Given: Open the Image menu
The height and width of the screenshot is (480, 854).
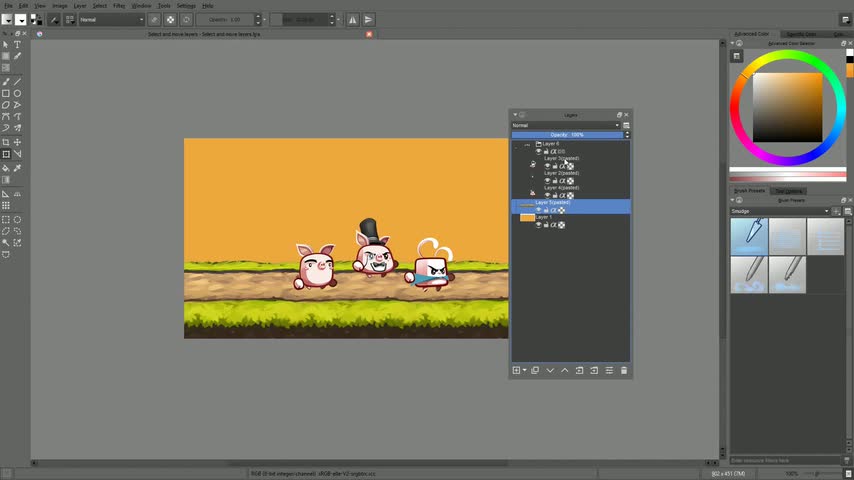Looking at the screenshot, I should [59, 6].
